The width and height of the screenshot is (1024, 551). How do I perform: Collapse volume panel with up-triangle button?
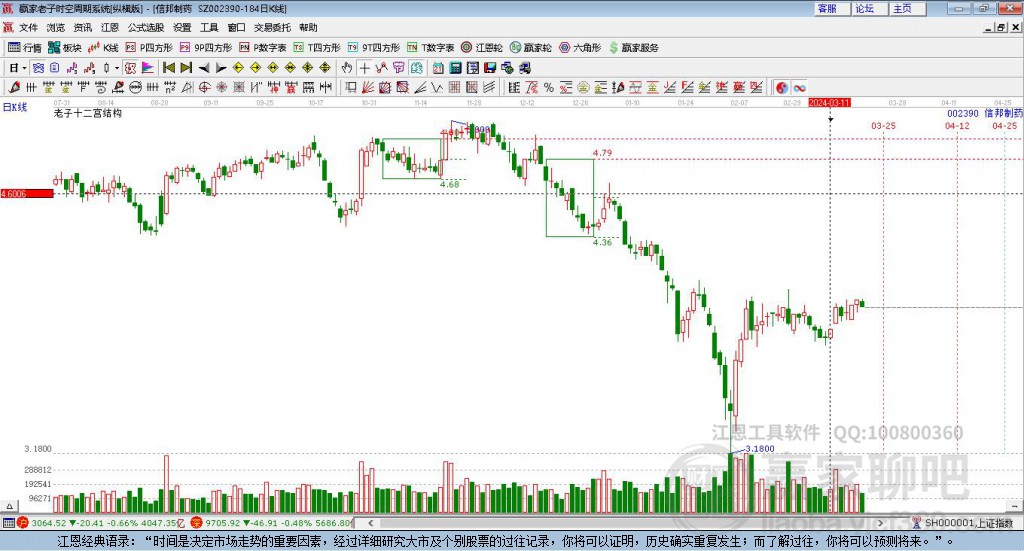(9, 506)
